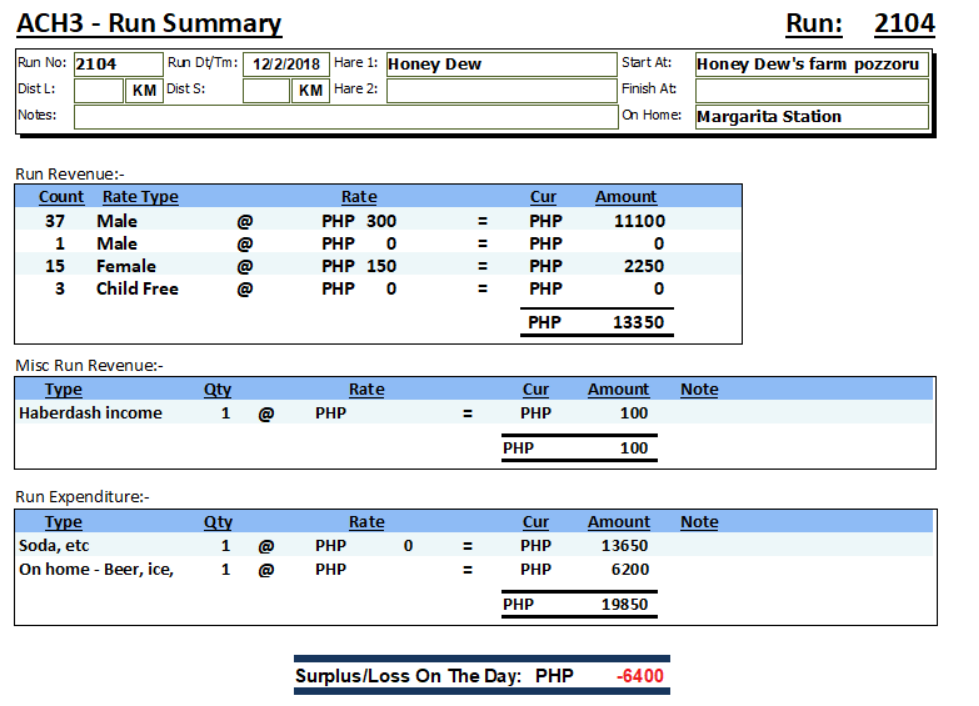Click the Hare 1 field with Honey Dew
Viewport: 979px width, 706px height.
tap(501, 64)
